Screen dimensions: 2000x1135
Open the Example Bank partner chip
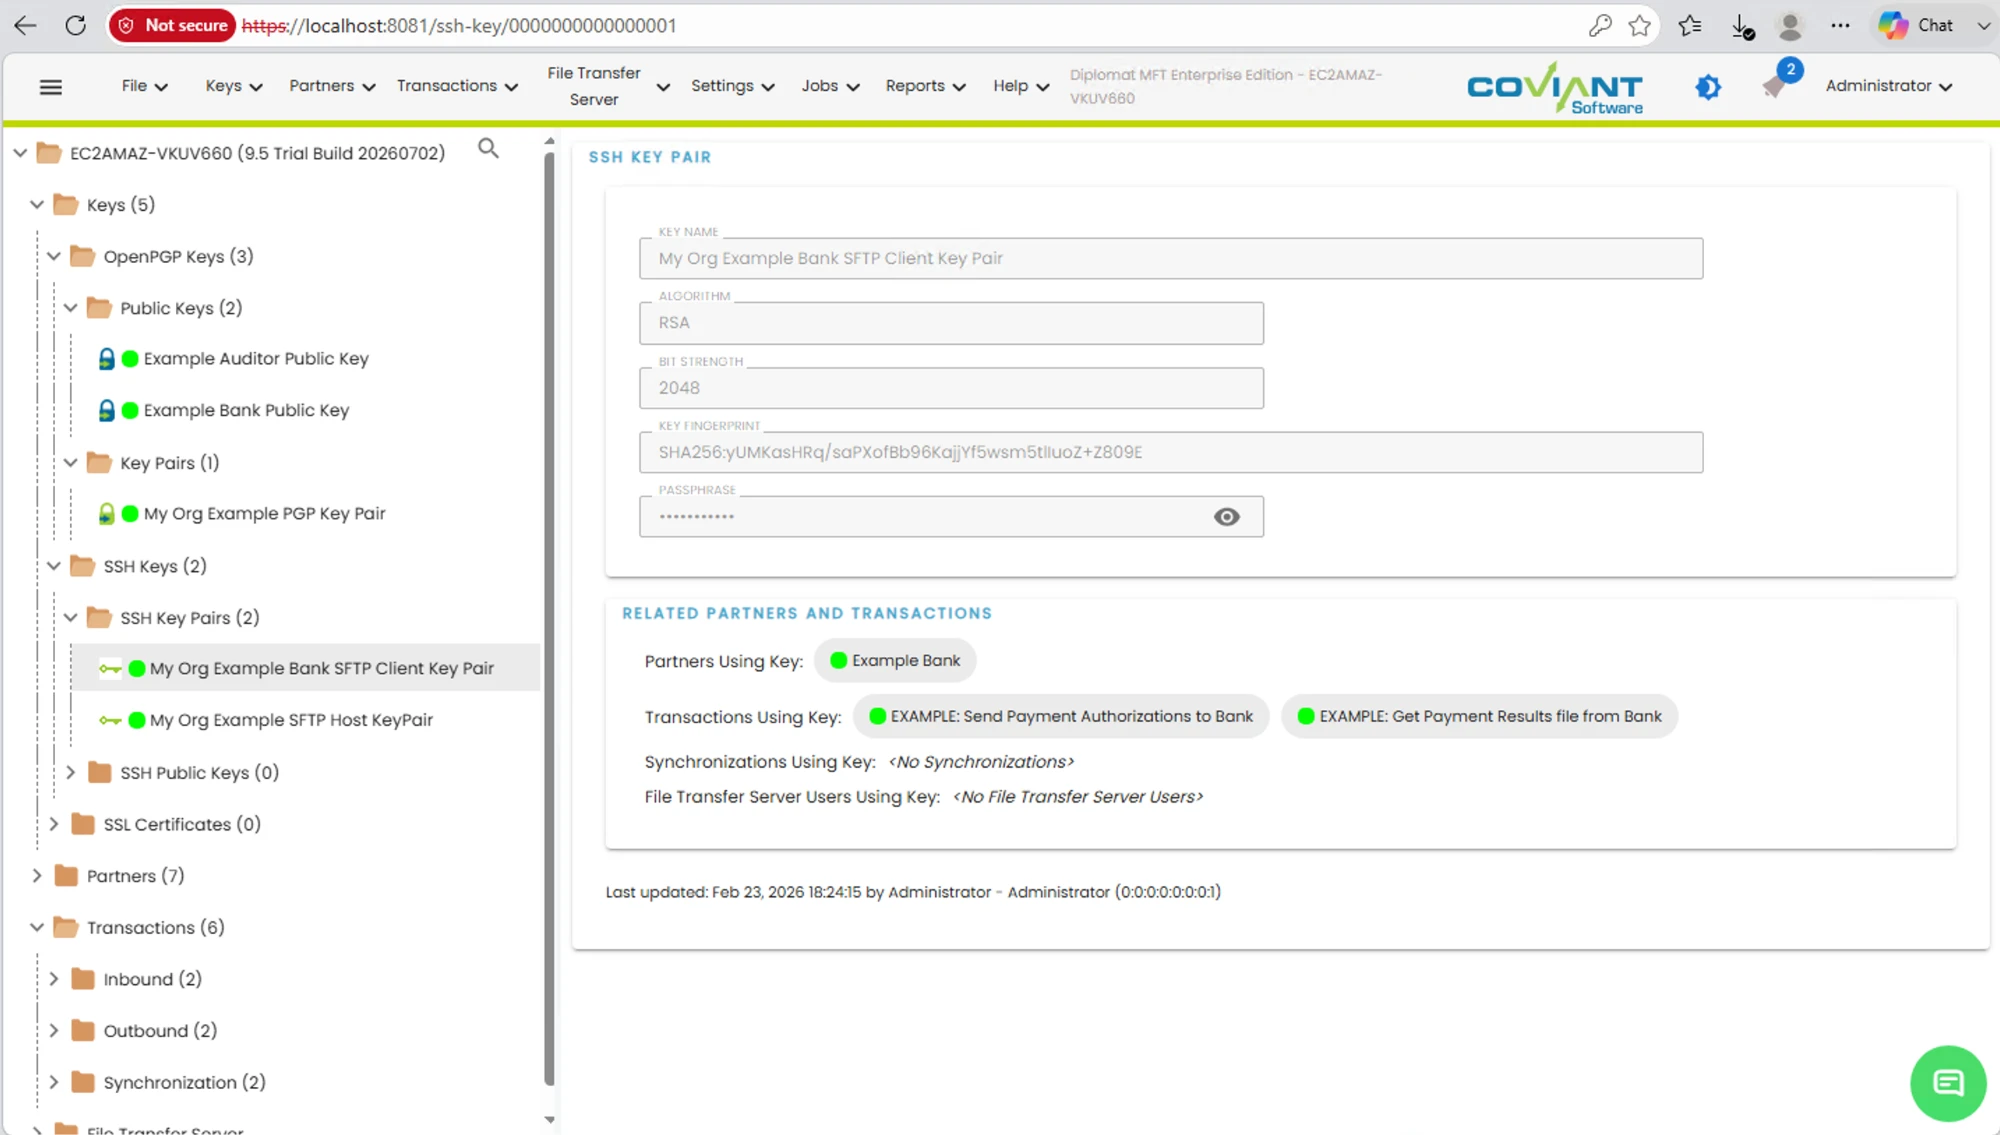[895, 661]
